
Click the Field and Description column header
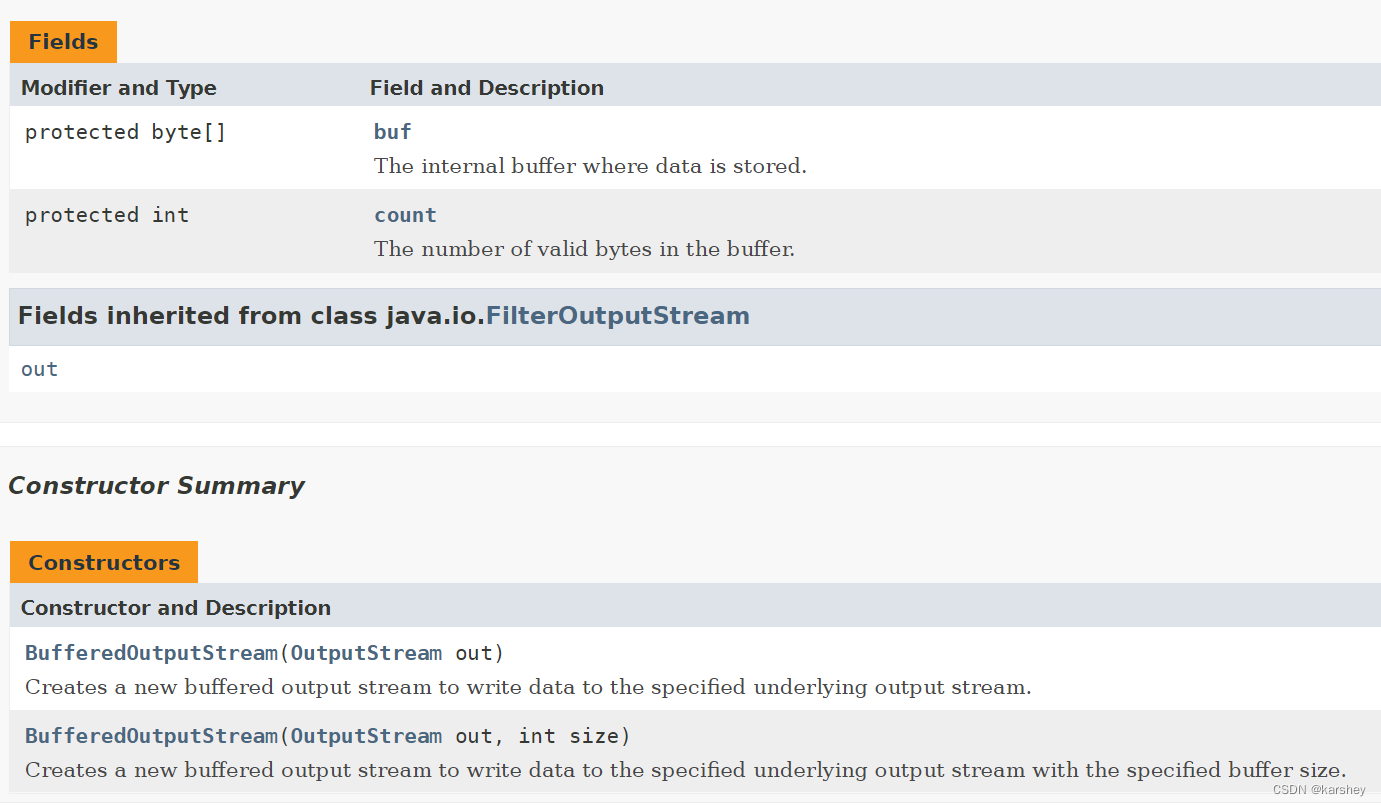[x=487, y=88]
